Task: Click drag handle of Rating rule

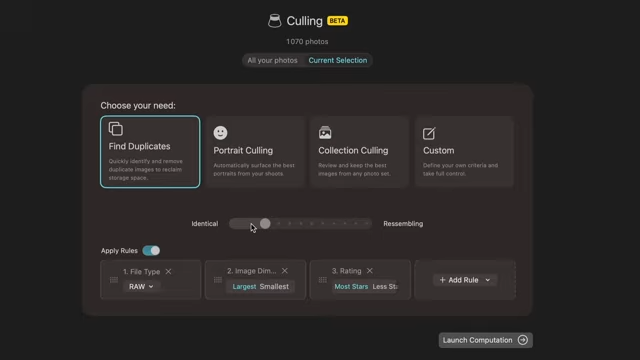Action: coord(322,280)
